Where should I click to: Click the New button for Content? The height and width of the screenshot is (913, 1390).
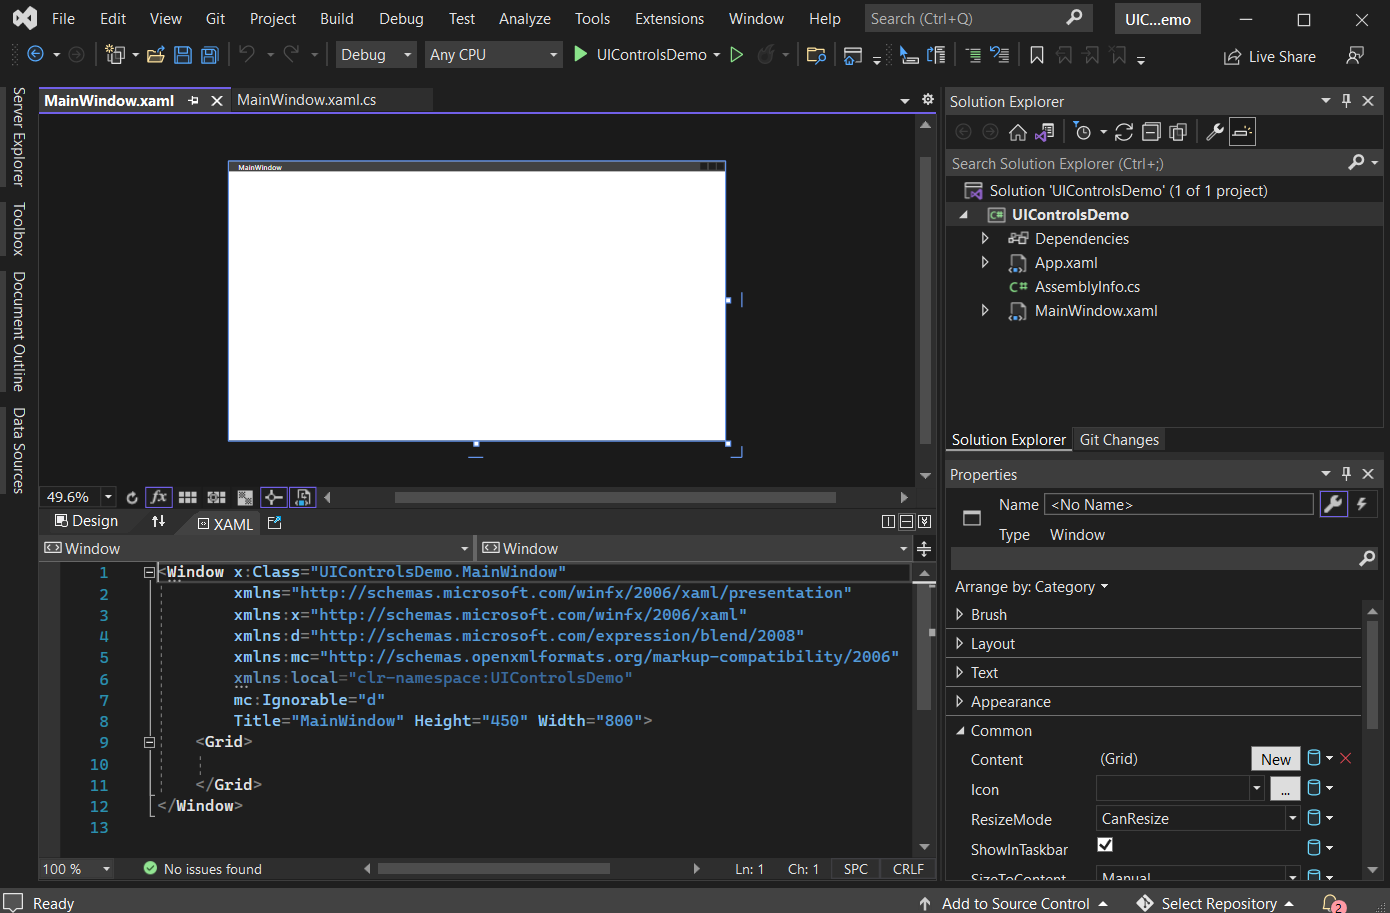pyautogui.click(x=1275, y=759)
